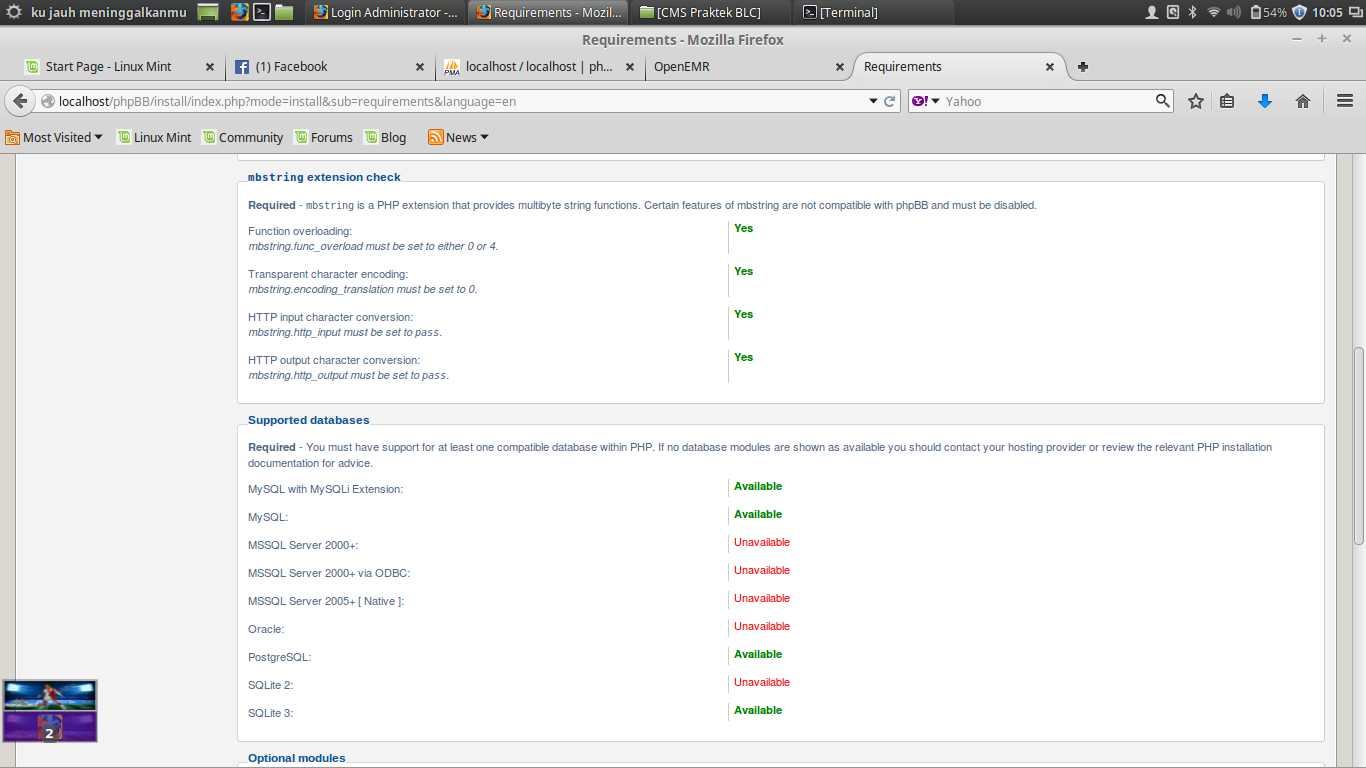The width and height of the screenshot is (1366, 768).
Task: Open the News bookmarks feed dropdown
Action: click(459, 137)
